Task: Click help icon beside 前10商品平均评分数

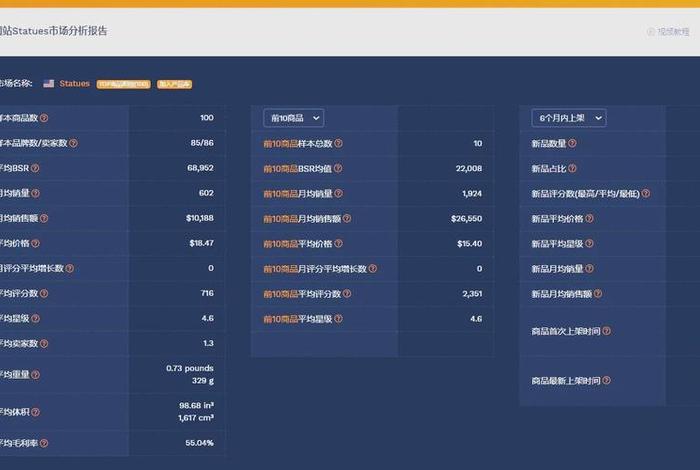Action: click(347, 293)
